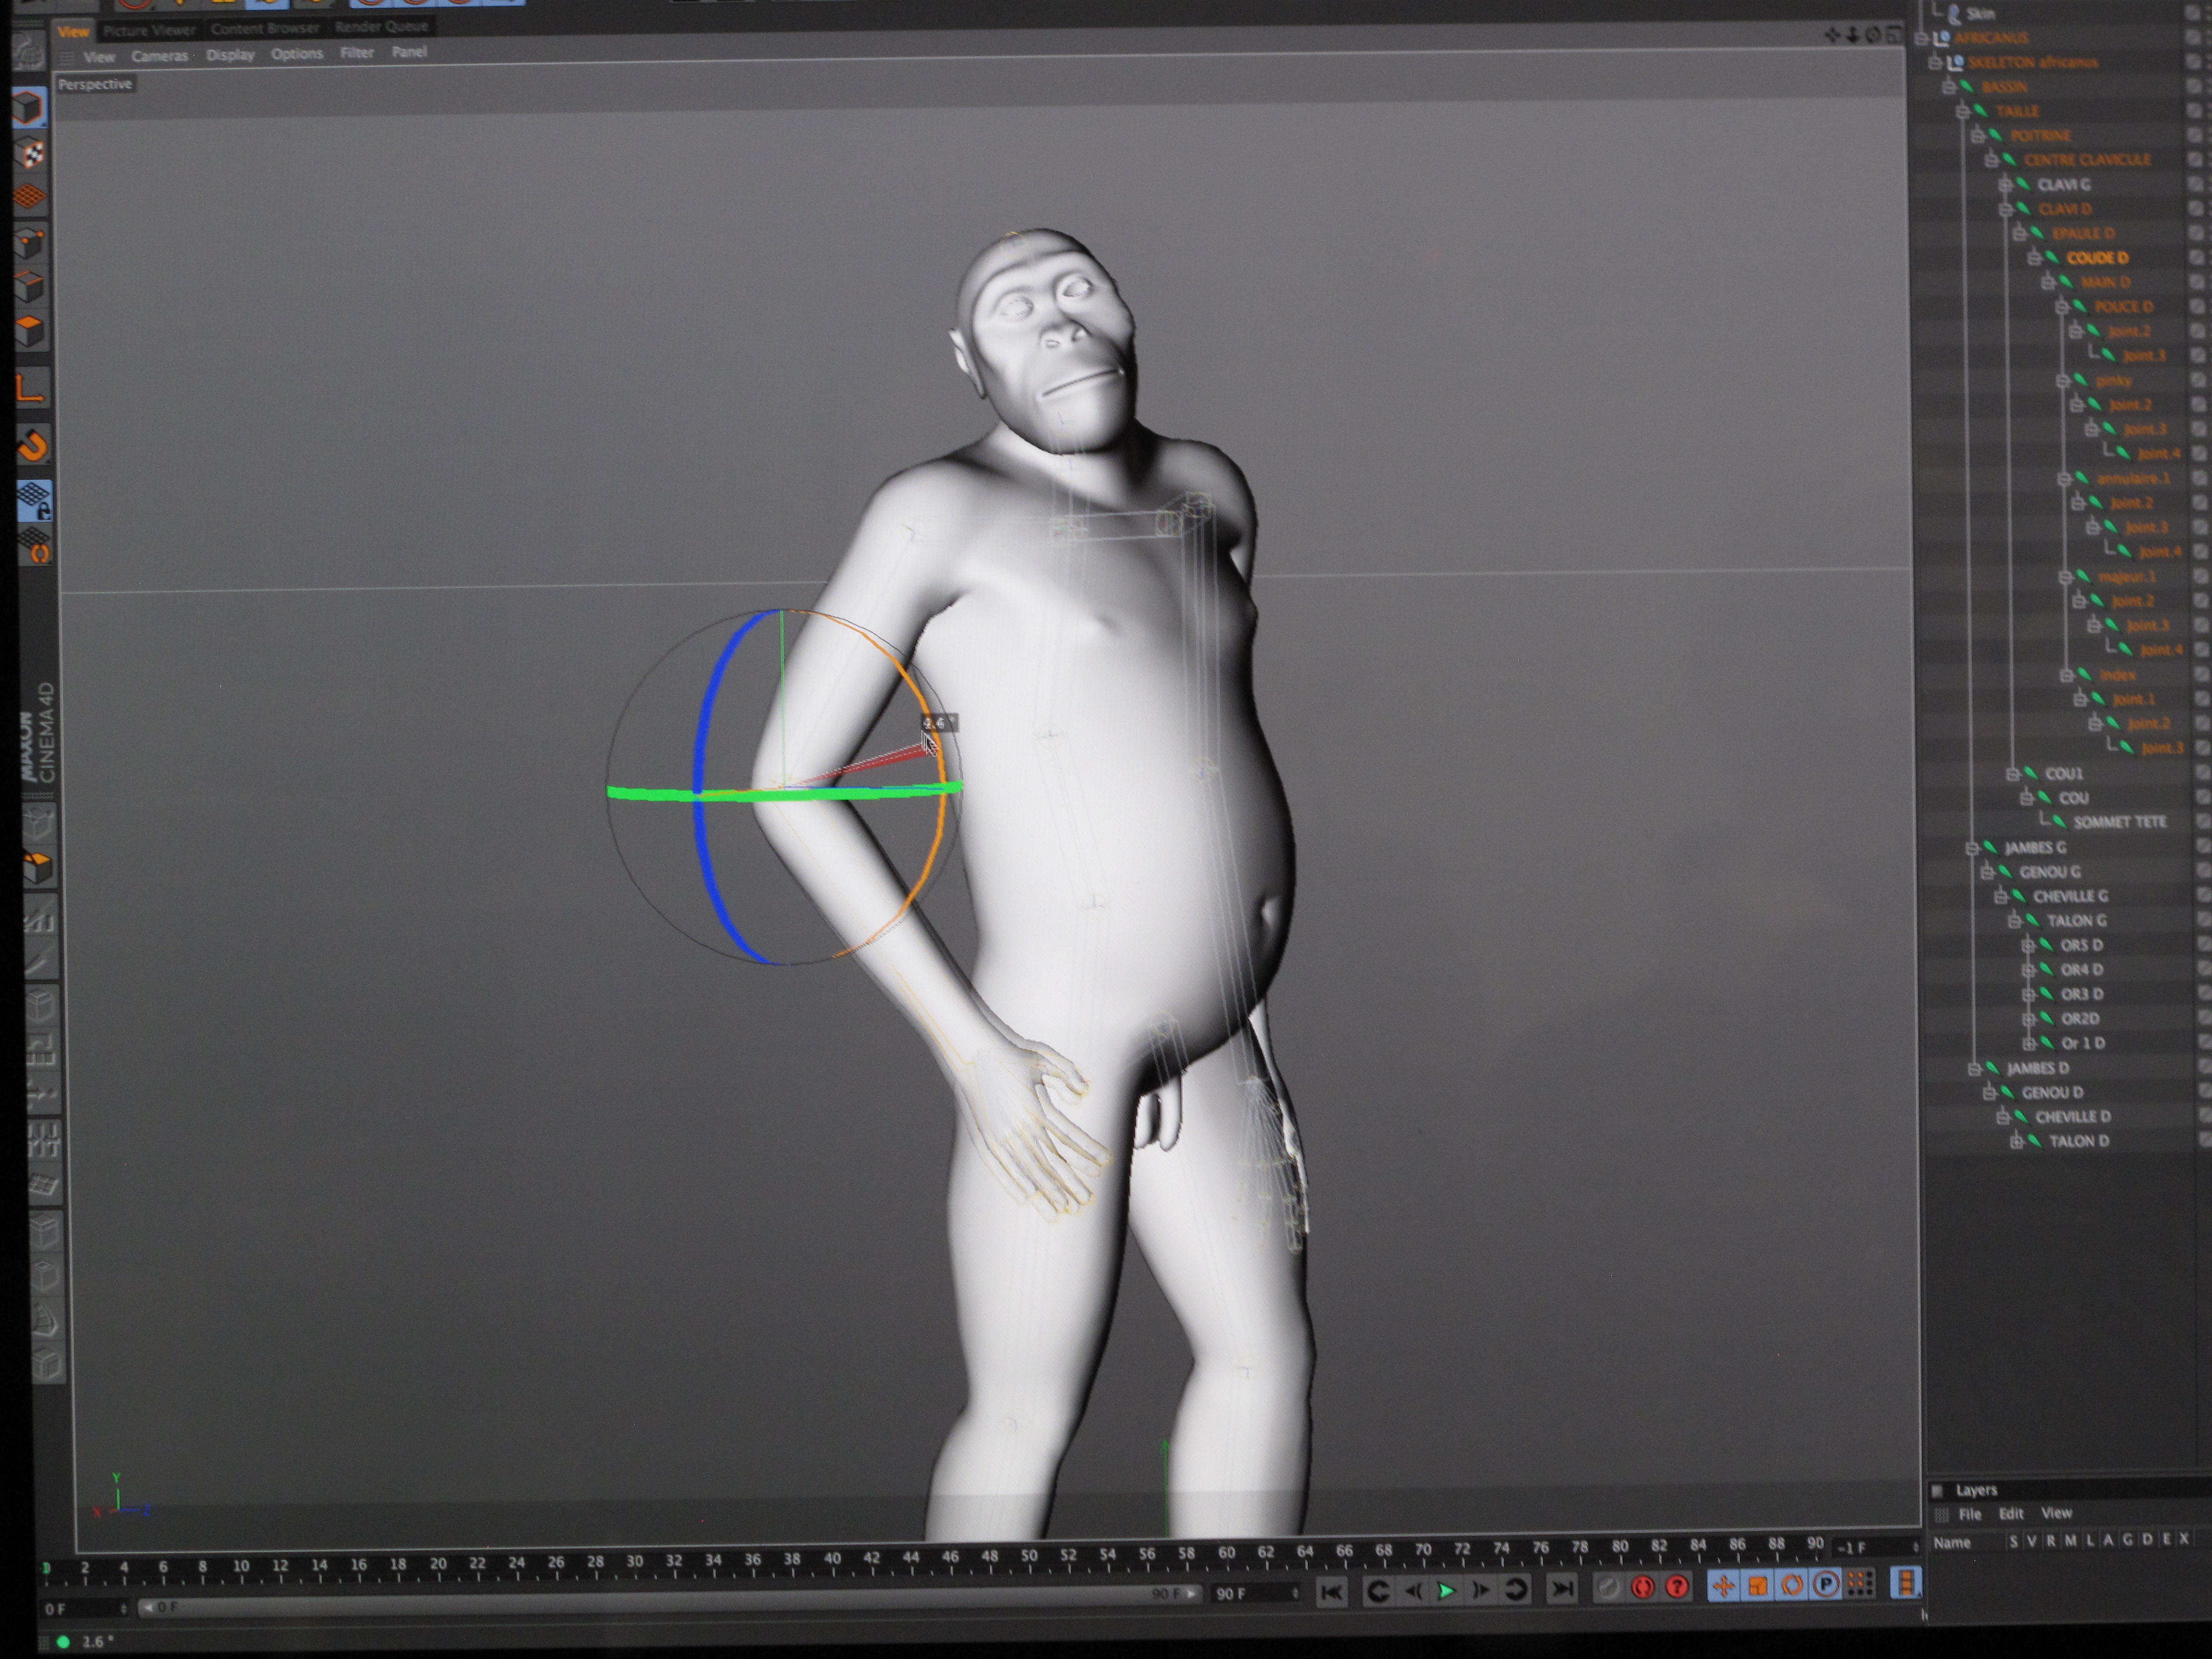Activate the Texture mode icon
2212x1659 pixels.
click(x=30, y=153)
